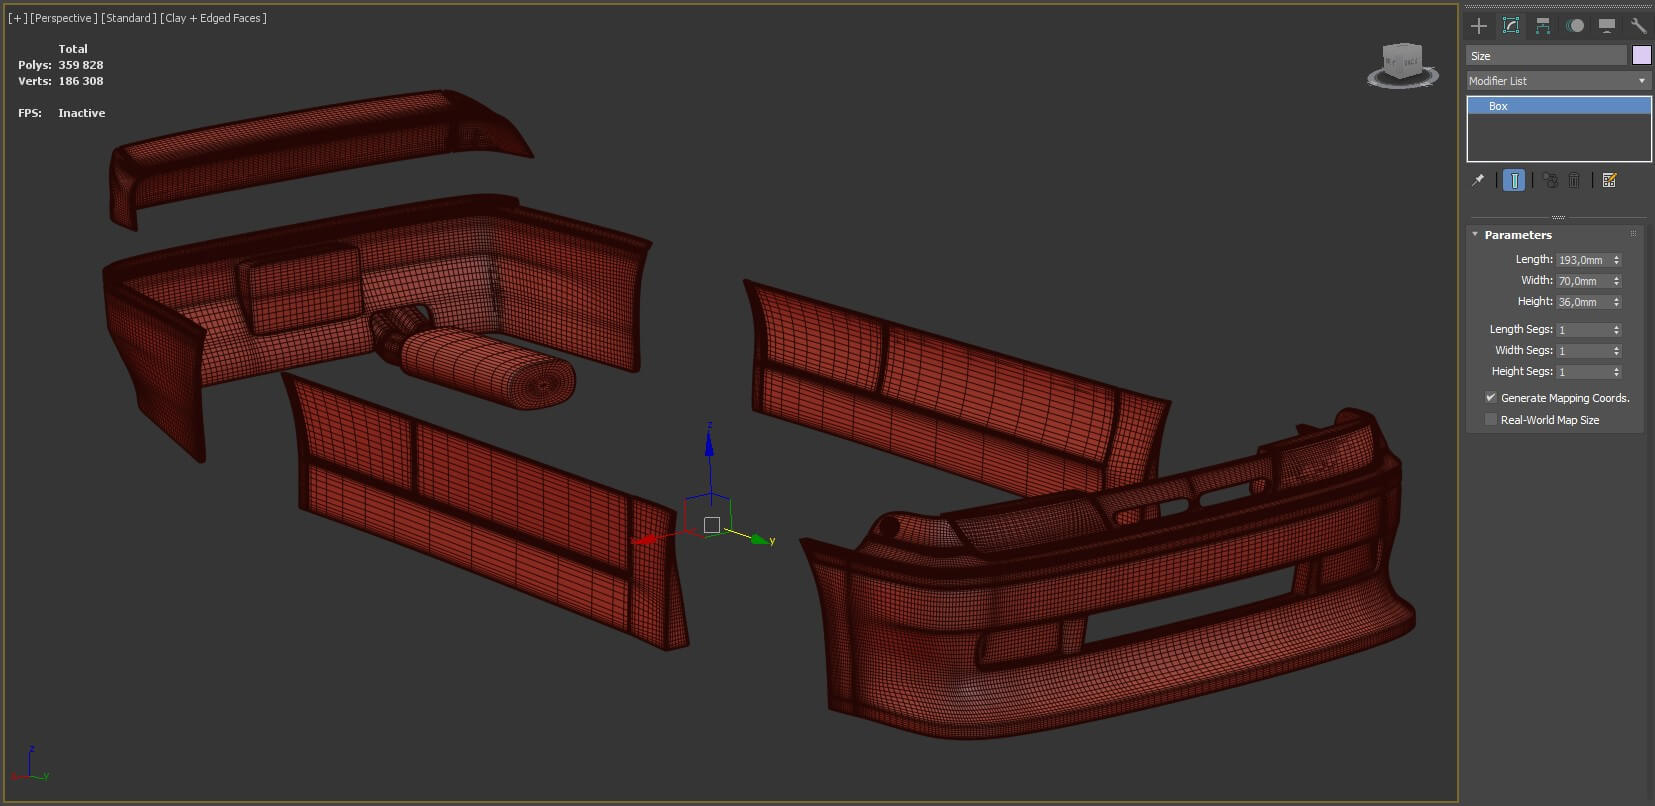
Task: Open the [+] viewport general menu
Action: pyautogui.click(x=17, y=18)
